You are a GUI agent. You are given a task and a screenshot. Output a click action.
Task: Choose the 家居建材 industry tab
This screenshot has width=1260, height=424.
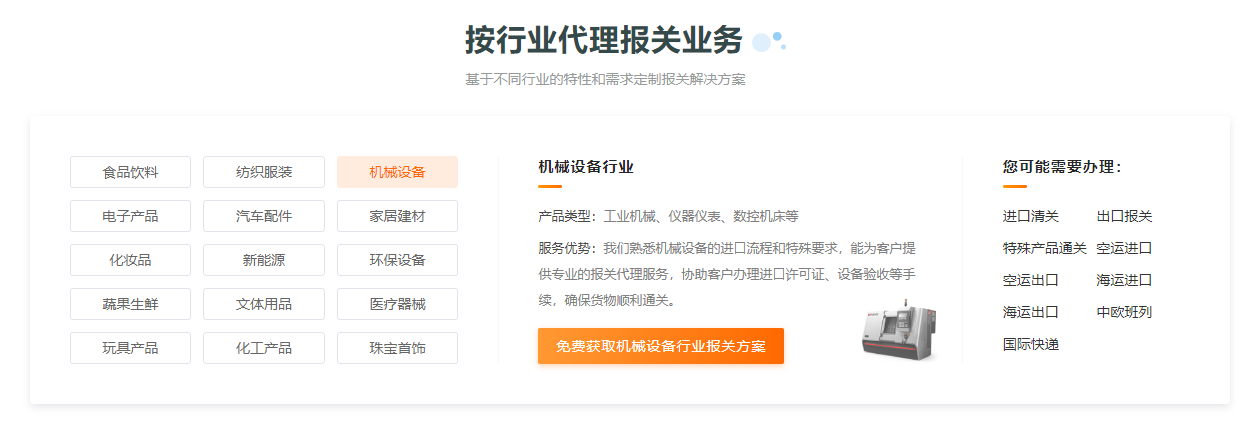click(397, 216)
